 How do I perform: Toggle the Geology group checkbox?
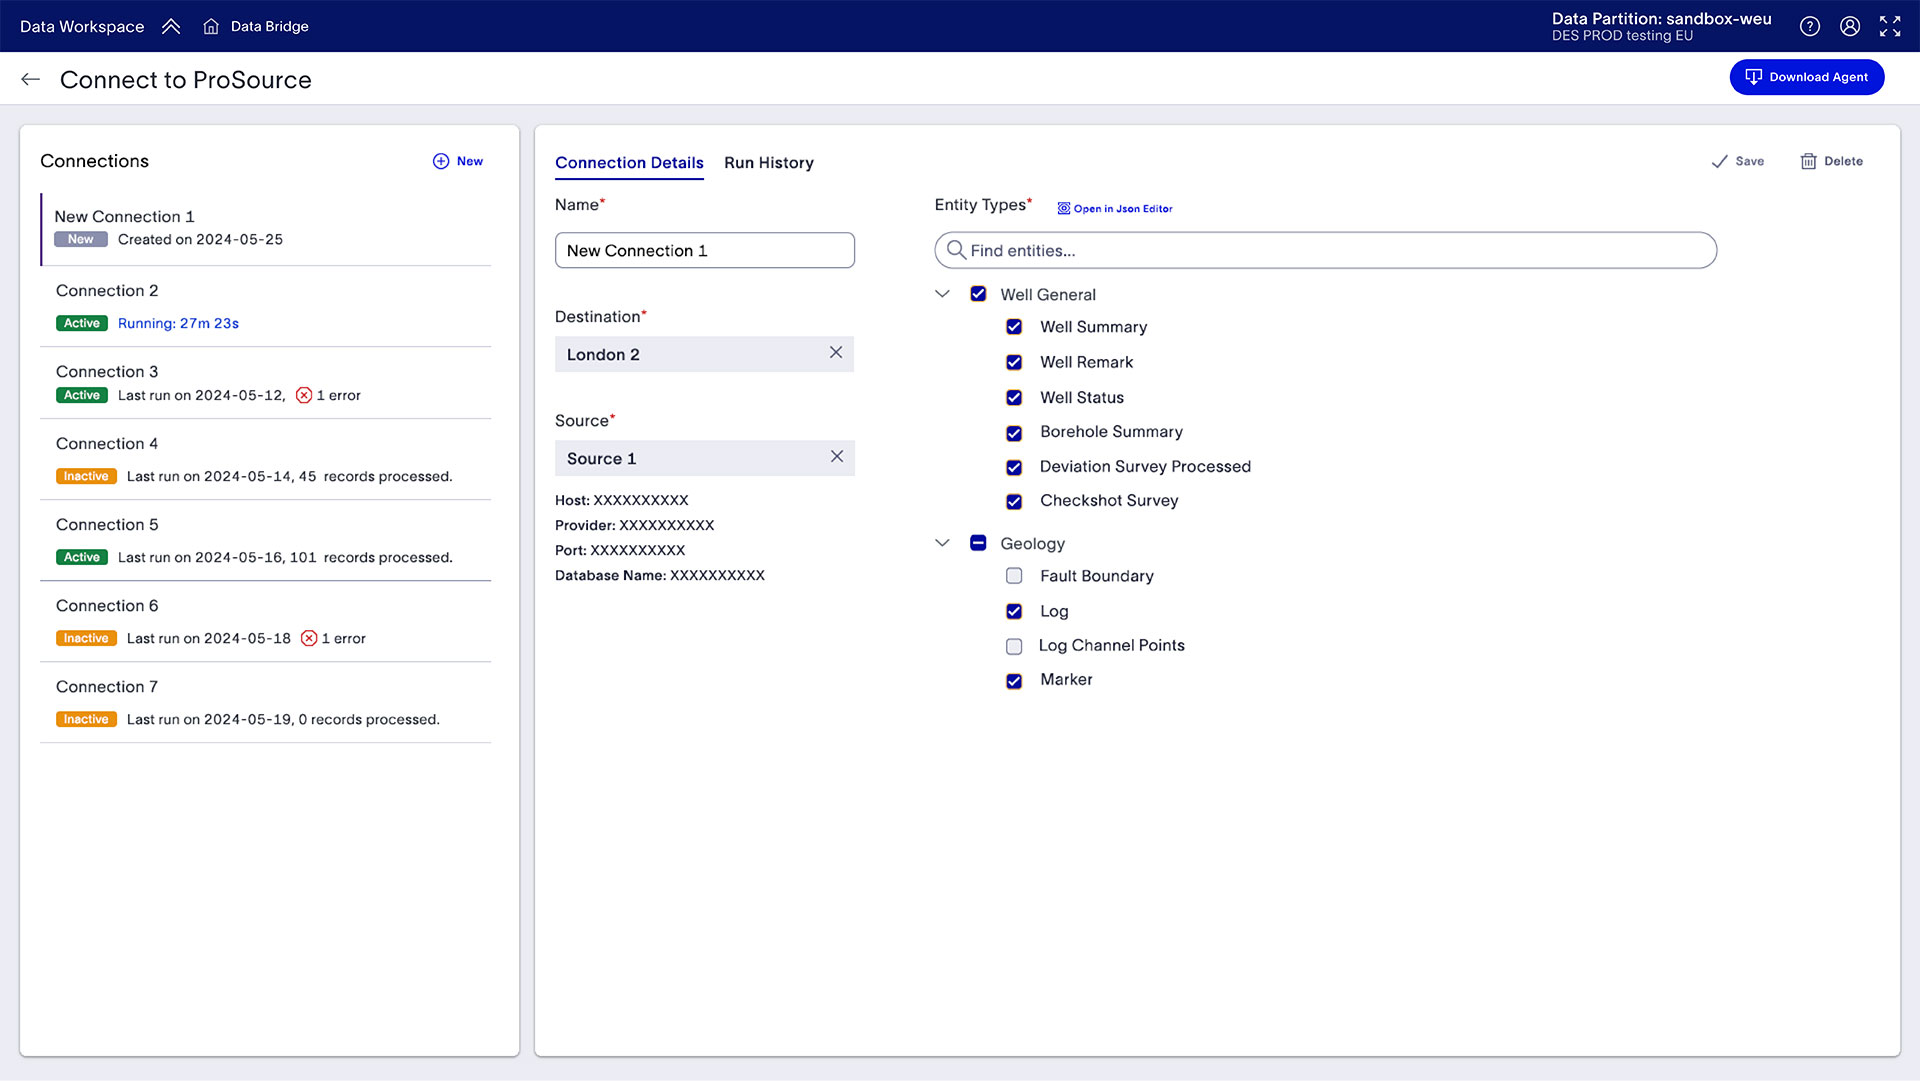(x=978, y=543)
